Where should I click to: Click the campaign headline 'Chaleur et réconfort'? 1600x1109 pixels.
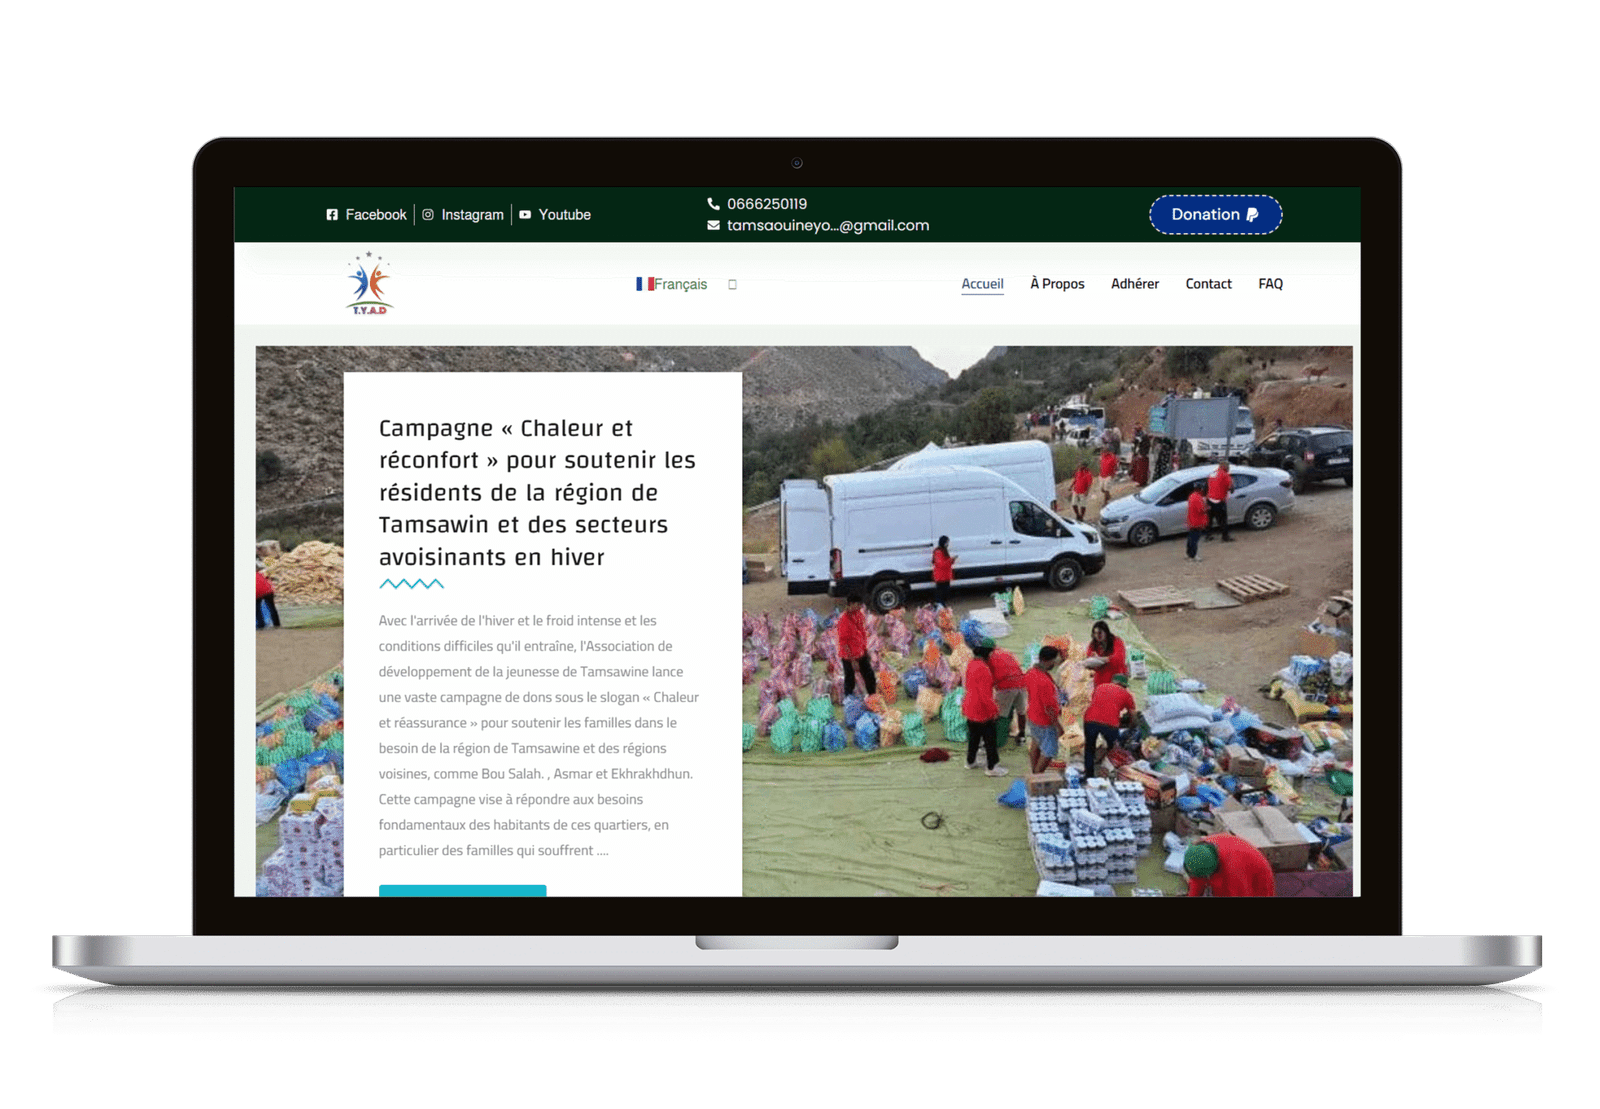point(537,492)
